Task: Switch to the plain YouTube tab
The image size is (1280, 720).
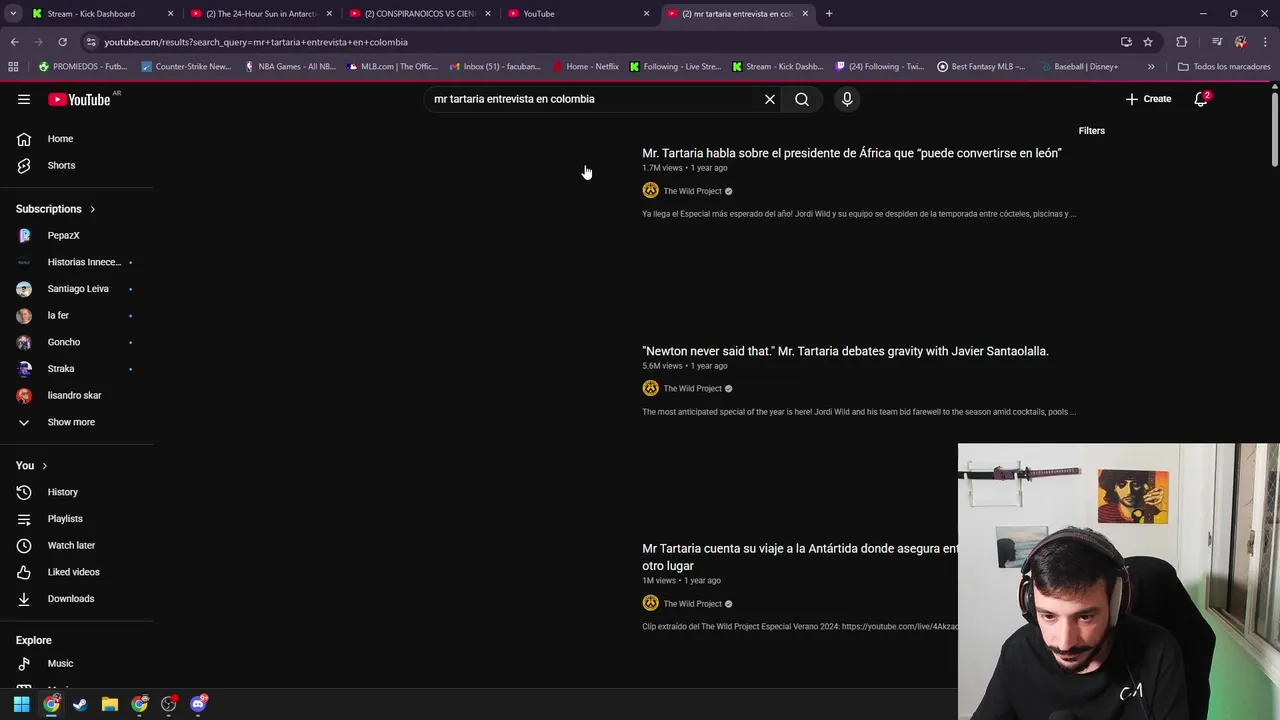Action: pyautogui.click(x=539, y=14)
